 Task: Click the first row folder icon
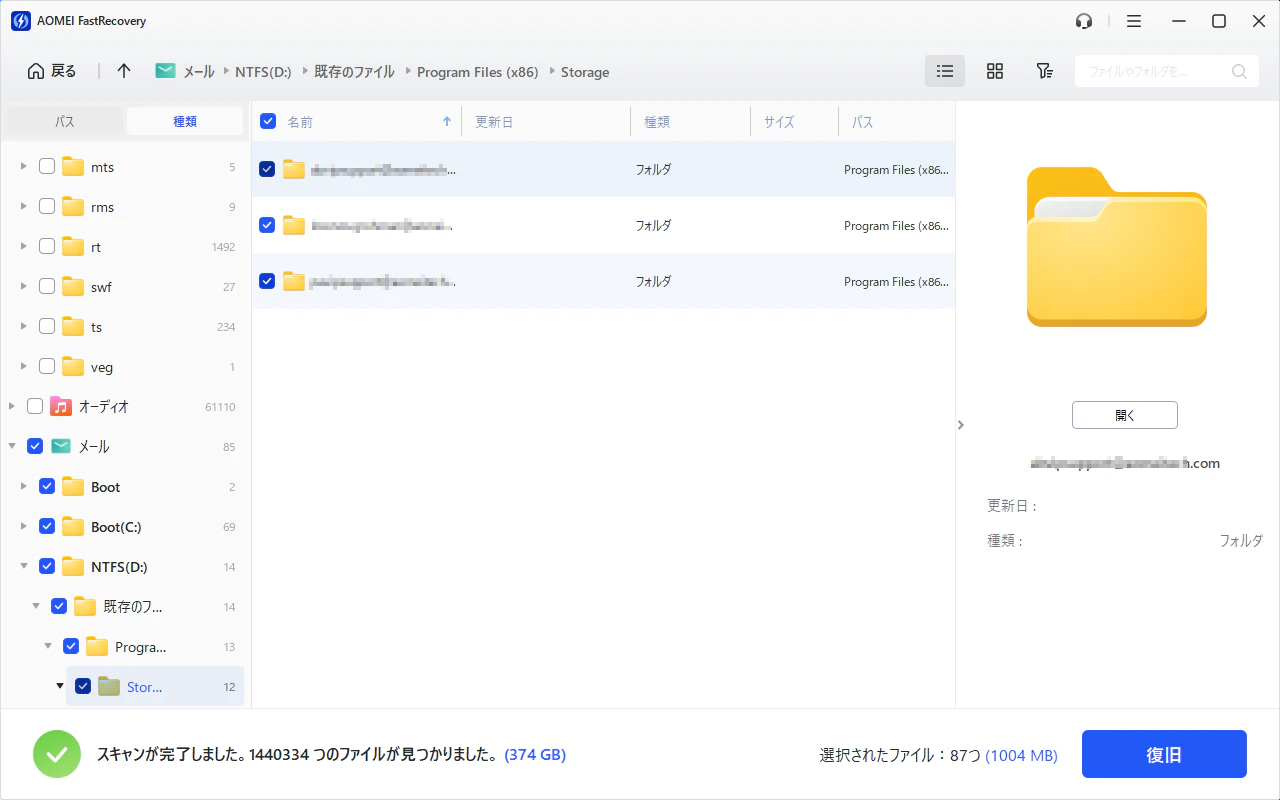click(x=293, y=169)
